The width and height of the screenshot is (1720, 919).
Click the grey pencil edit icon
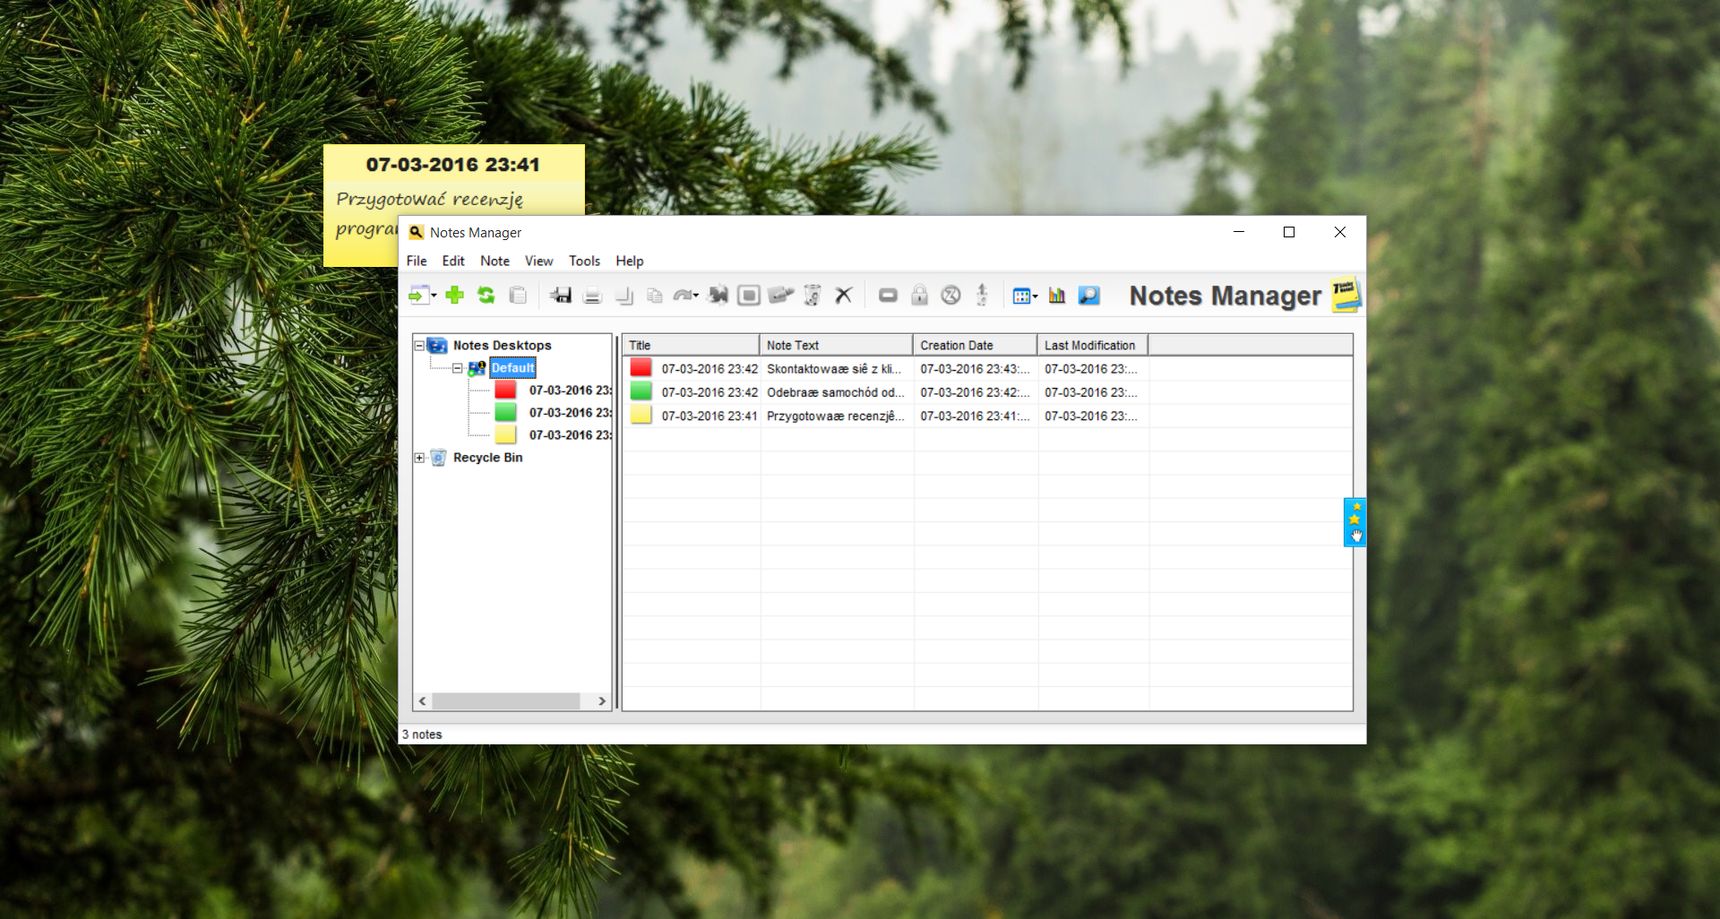pos(780,295)
